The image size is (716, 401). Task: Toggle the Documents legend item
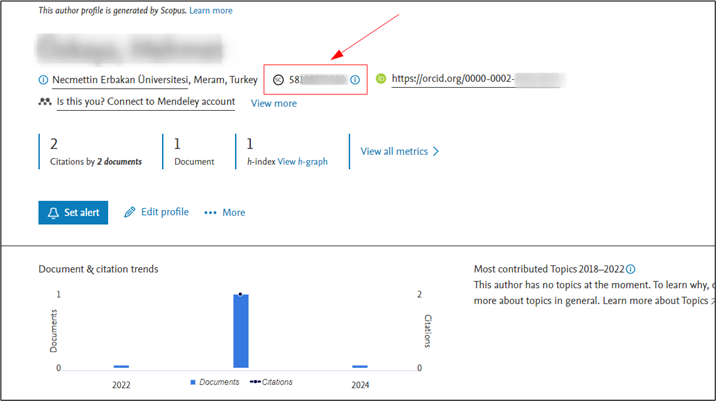(x=215, y=382)
